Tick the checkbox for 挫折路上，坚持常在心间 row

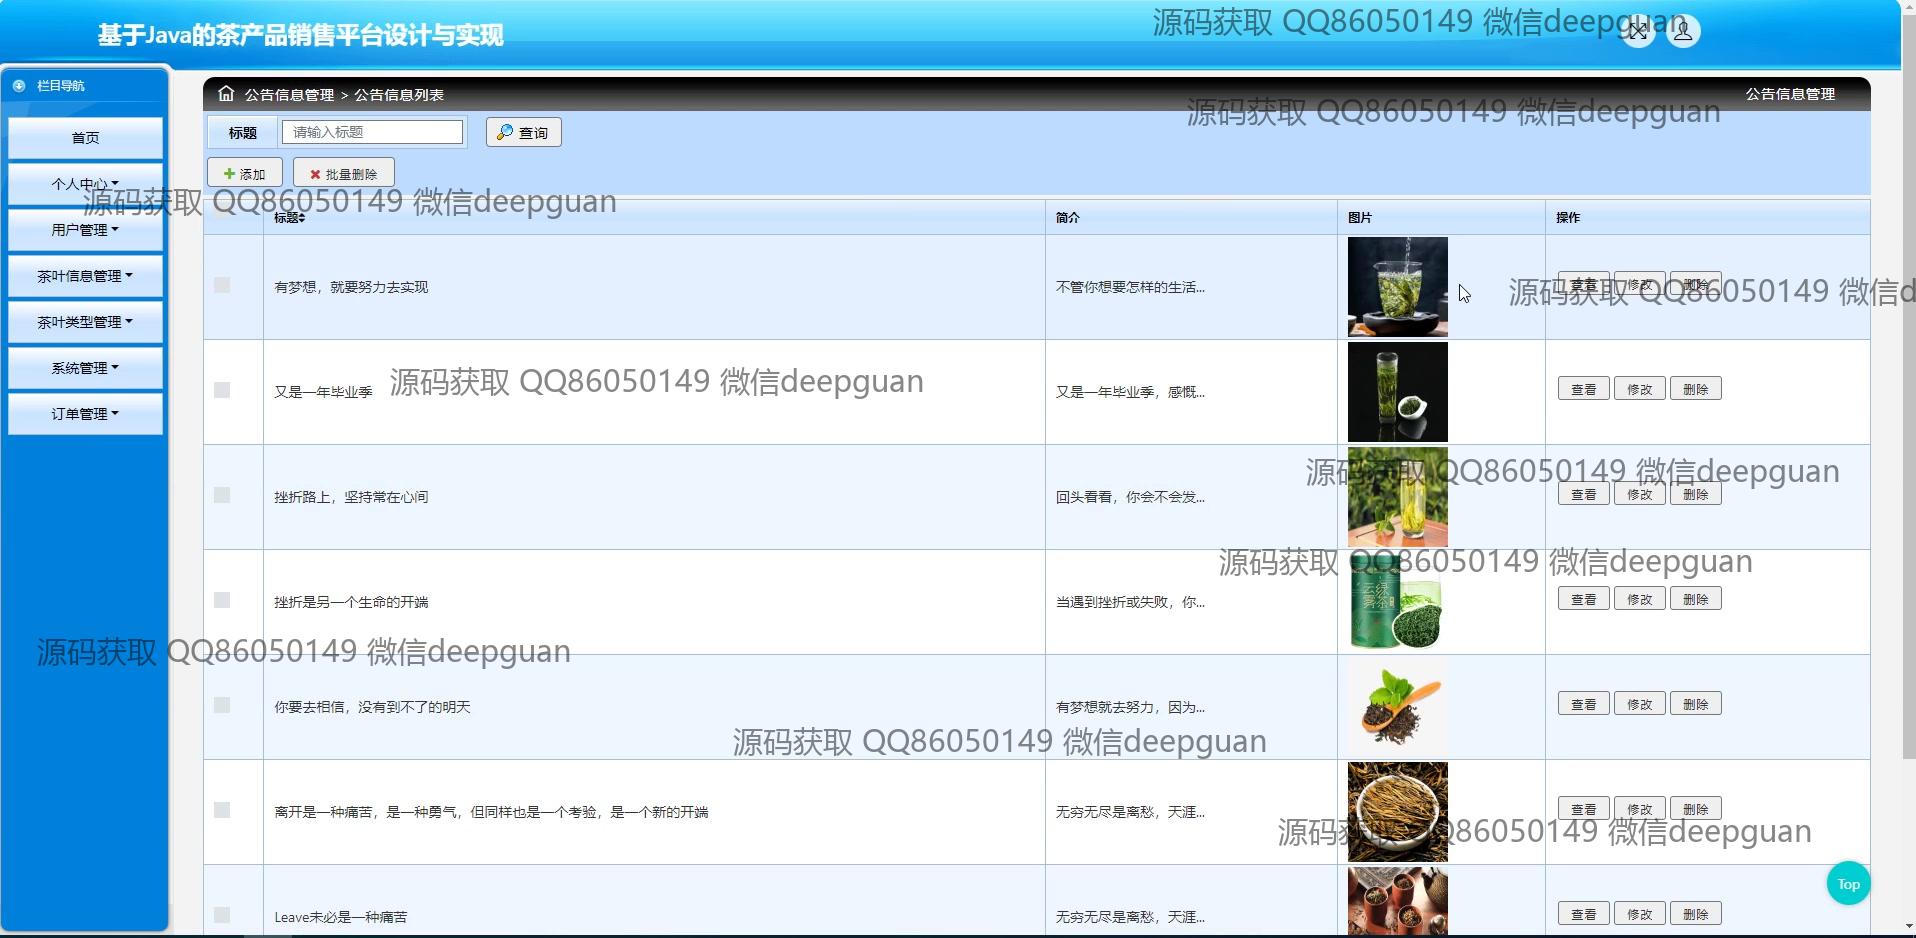point(222,495)
